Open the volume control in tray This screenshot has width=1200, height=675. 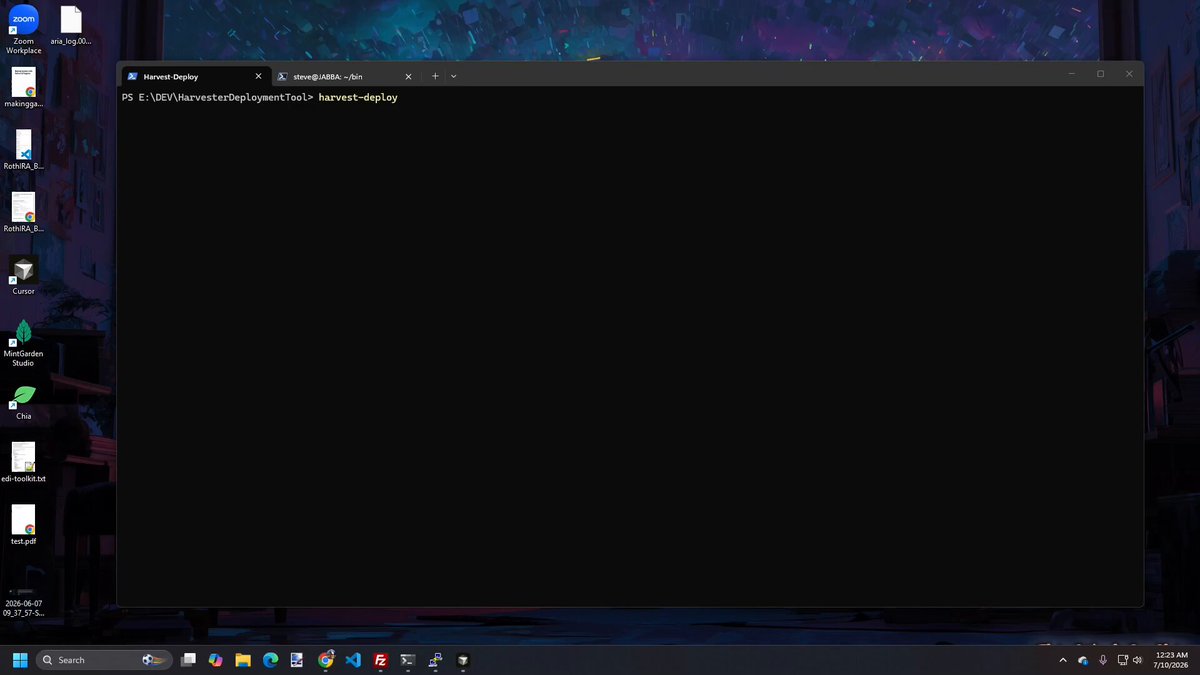point(1137,660)
